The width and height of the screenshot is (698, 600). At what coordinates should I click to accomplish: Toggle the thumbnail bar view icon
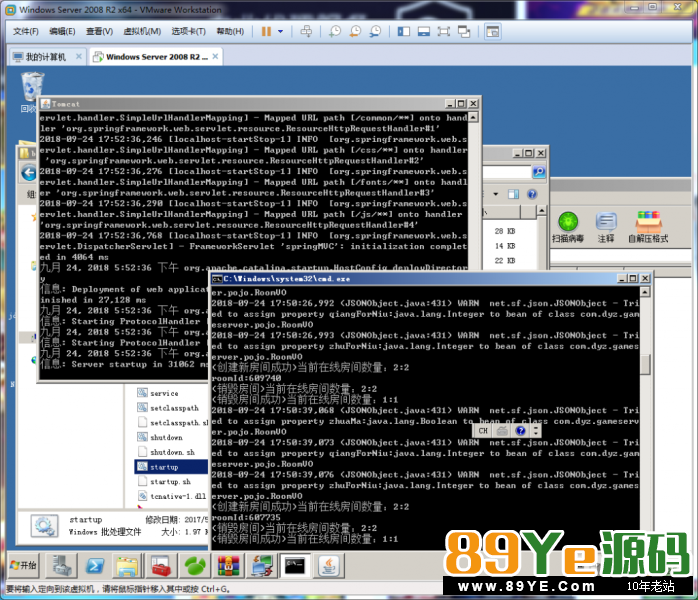(x=424, y=32)
